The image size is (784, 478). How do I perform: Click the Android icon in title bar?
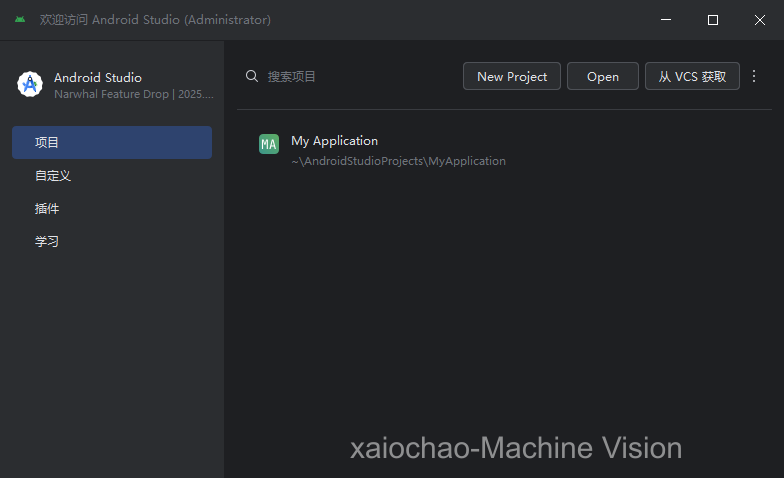coord(20,20)
